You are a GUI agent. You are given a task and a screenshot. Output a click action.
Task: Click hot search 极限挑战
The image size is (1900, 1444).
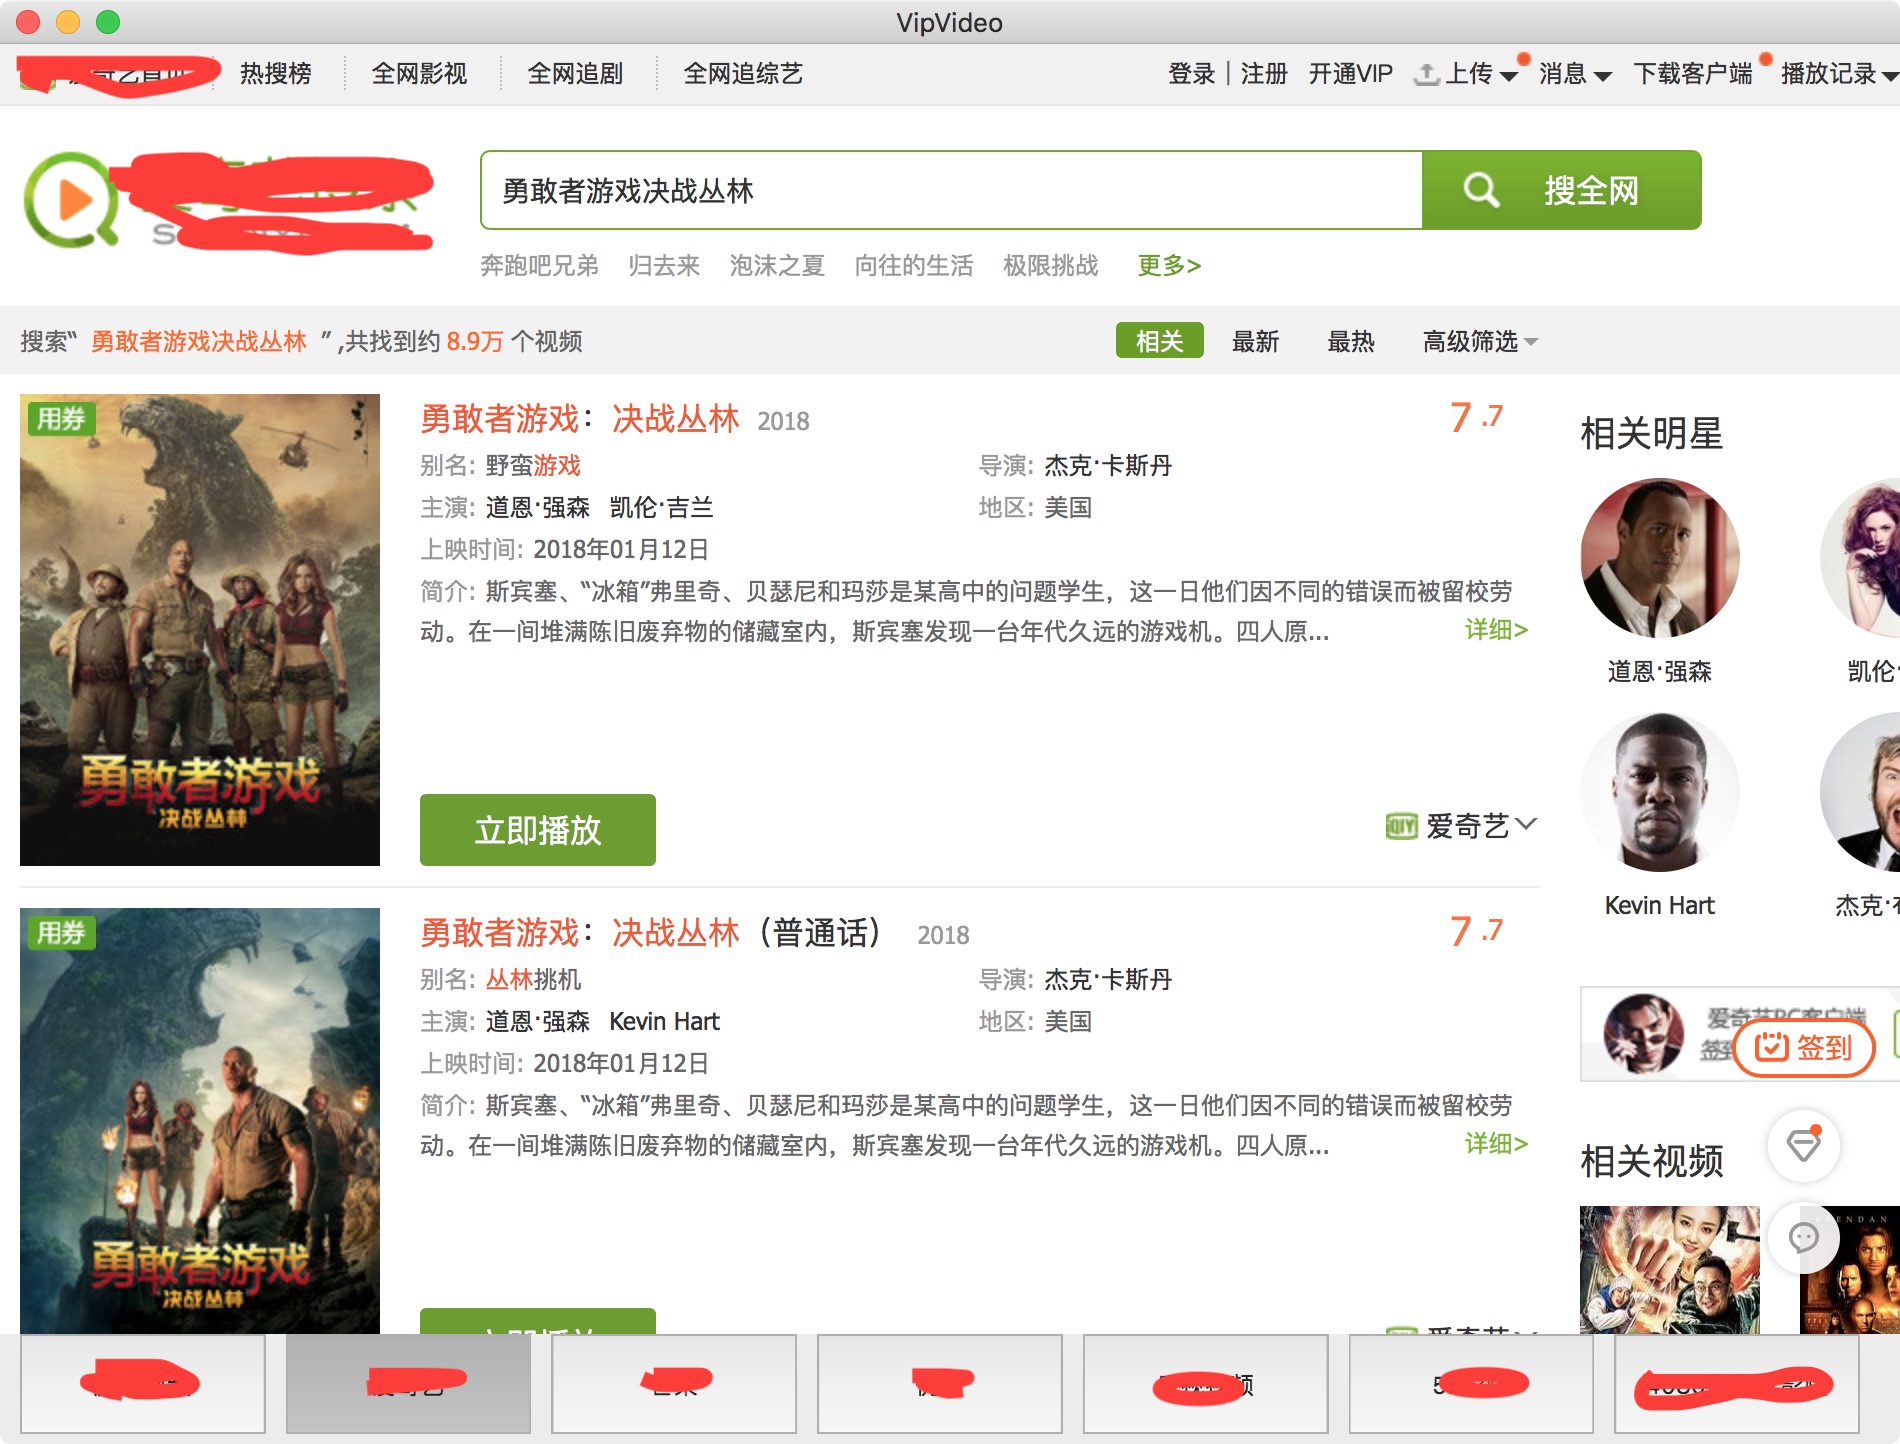point(1051,266)
